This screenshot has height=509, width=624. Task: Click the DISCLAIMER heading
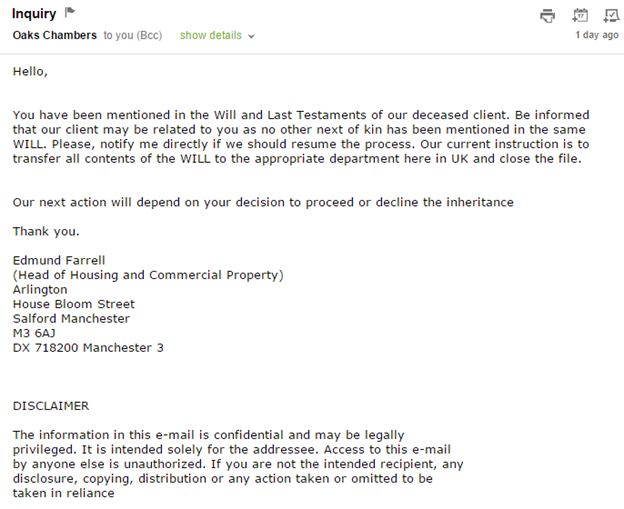(51, 406)
